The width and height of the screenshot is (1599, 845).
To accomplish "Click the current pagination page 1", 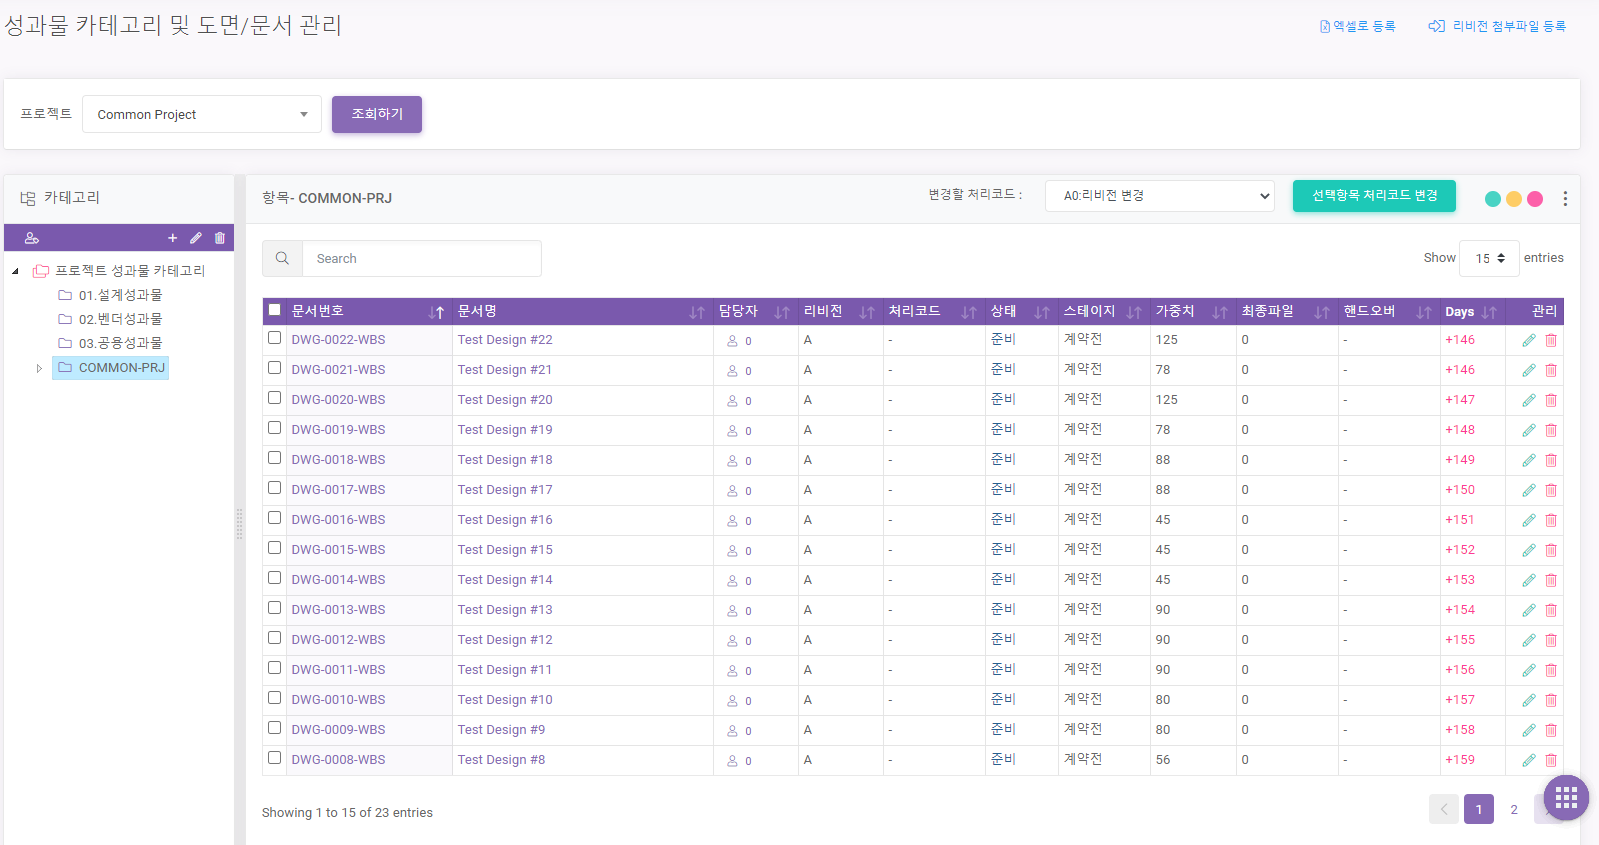I will (x=1479, y=809).
